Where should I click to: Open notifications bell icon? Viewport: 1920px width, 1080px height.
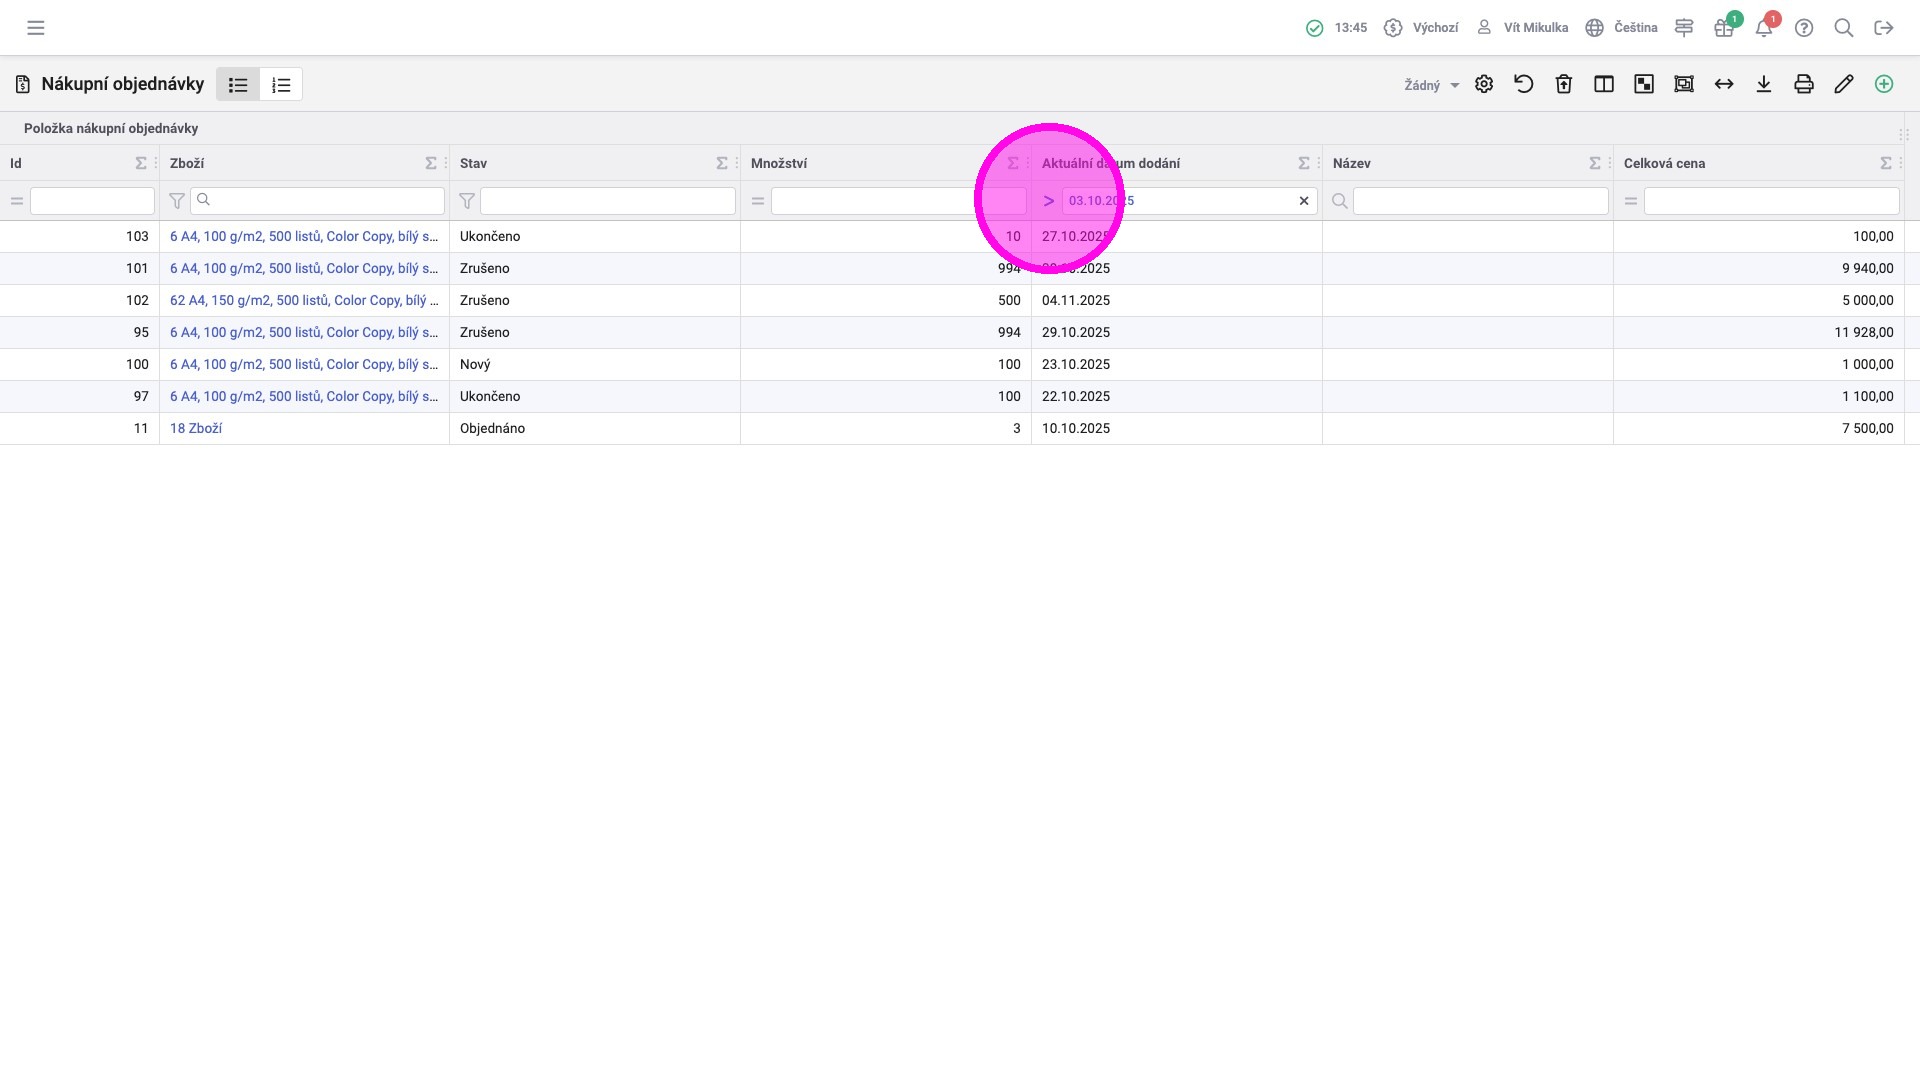pos(1764,28)
